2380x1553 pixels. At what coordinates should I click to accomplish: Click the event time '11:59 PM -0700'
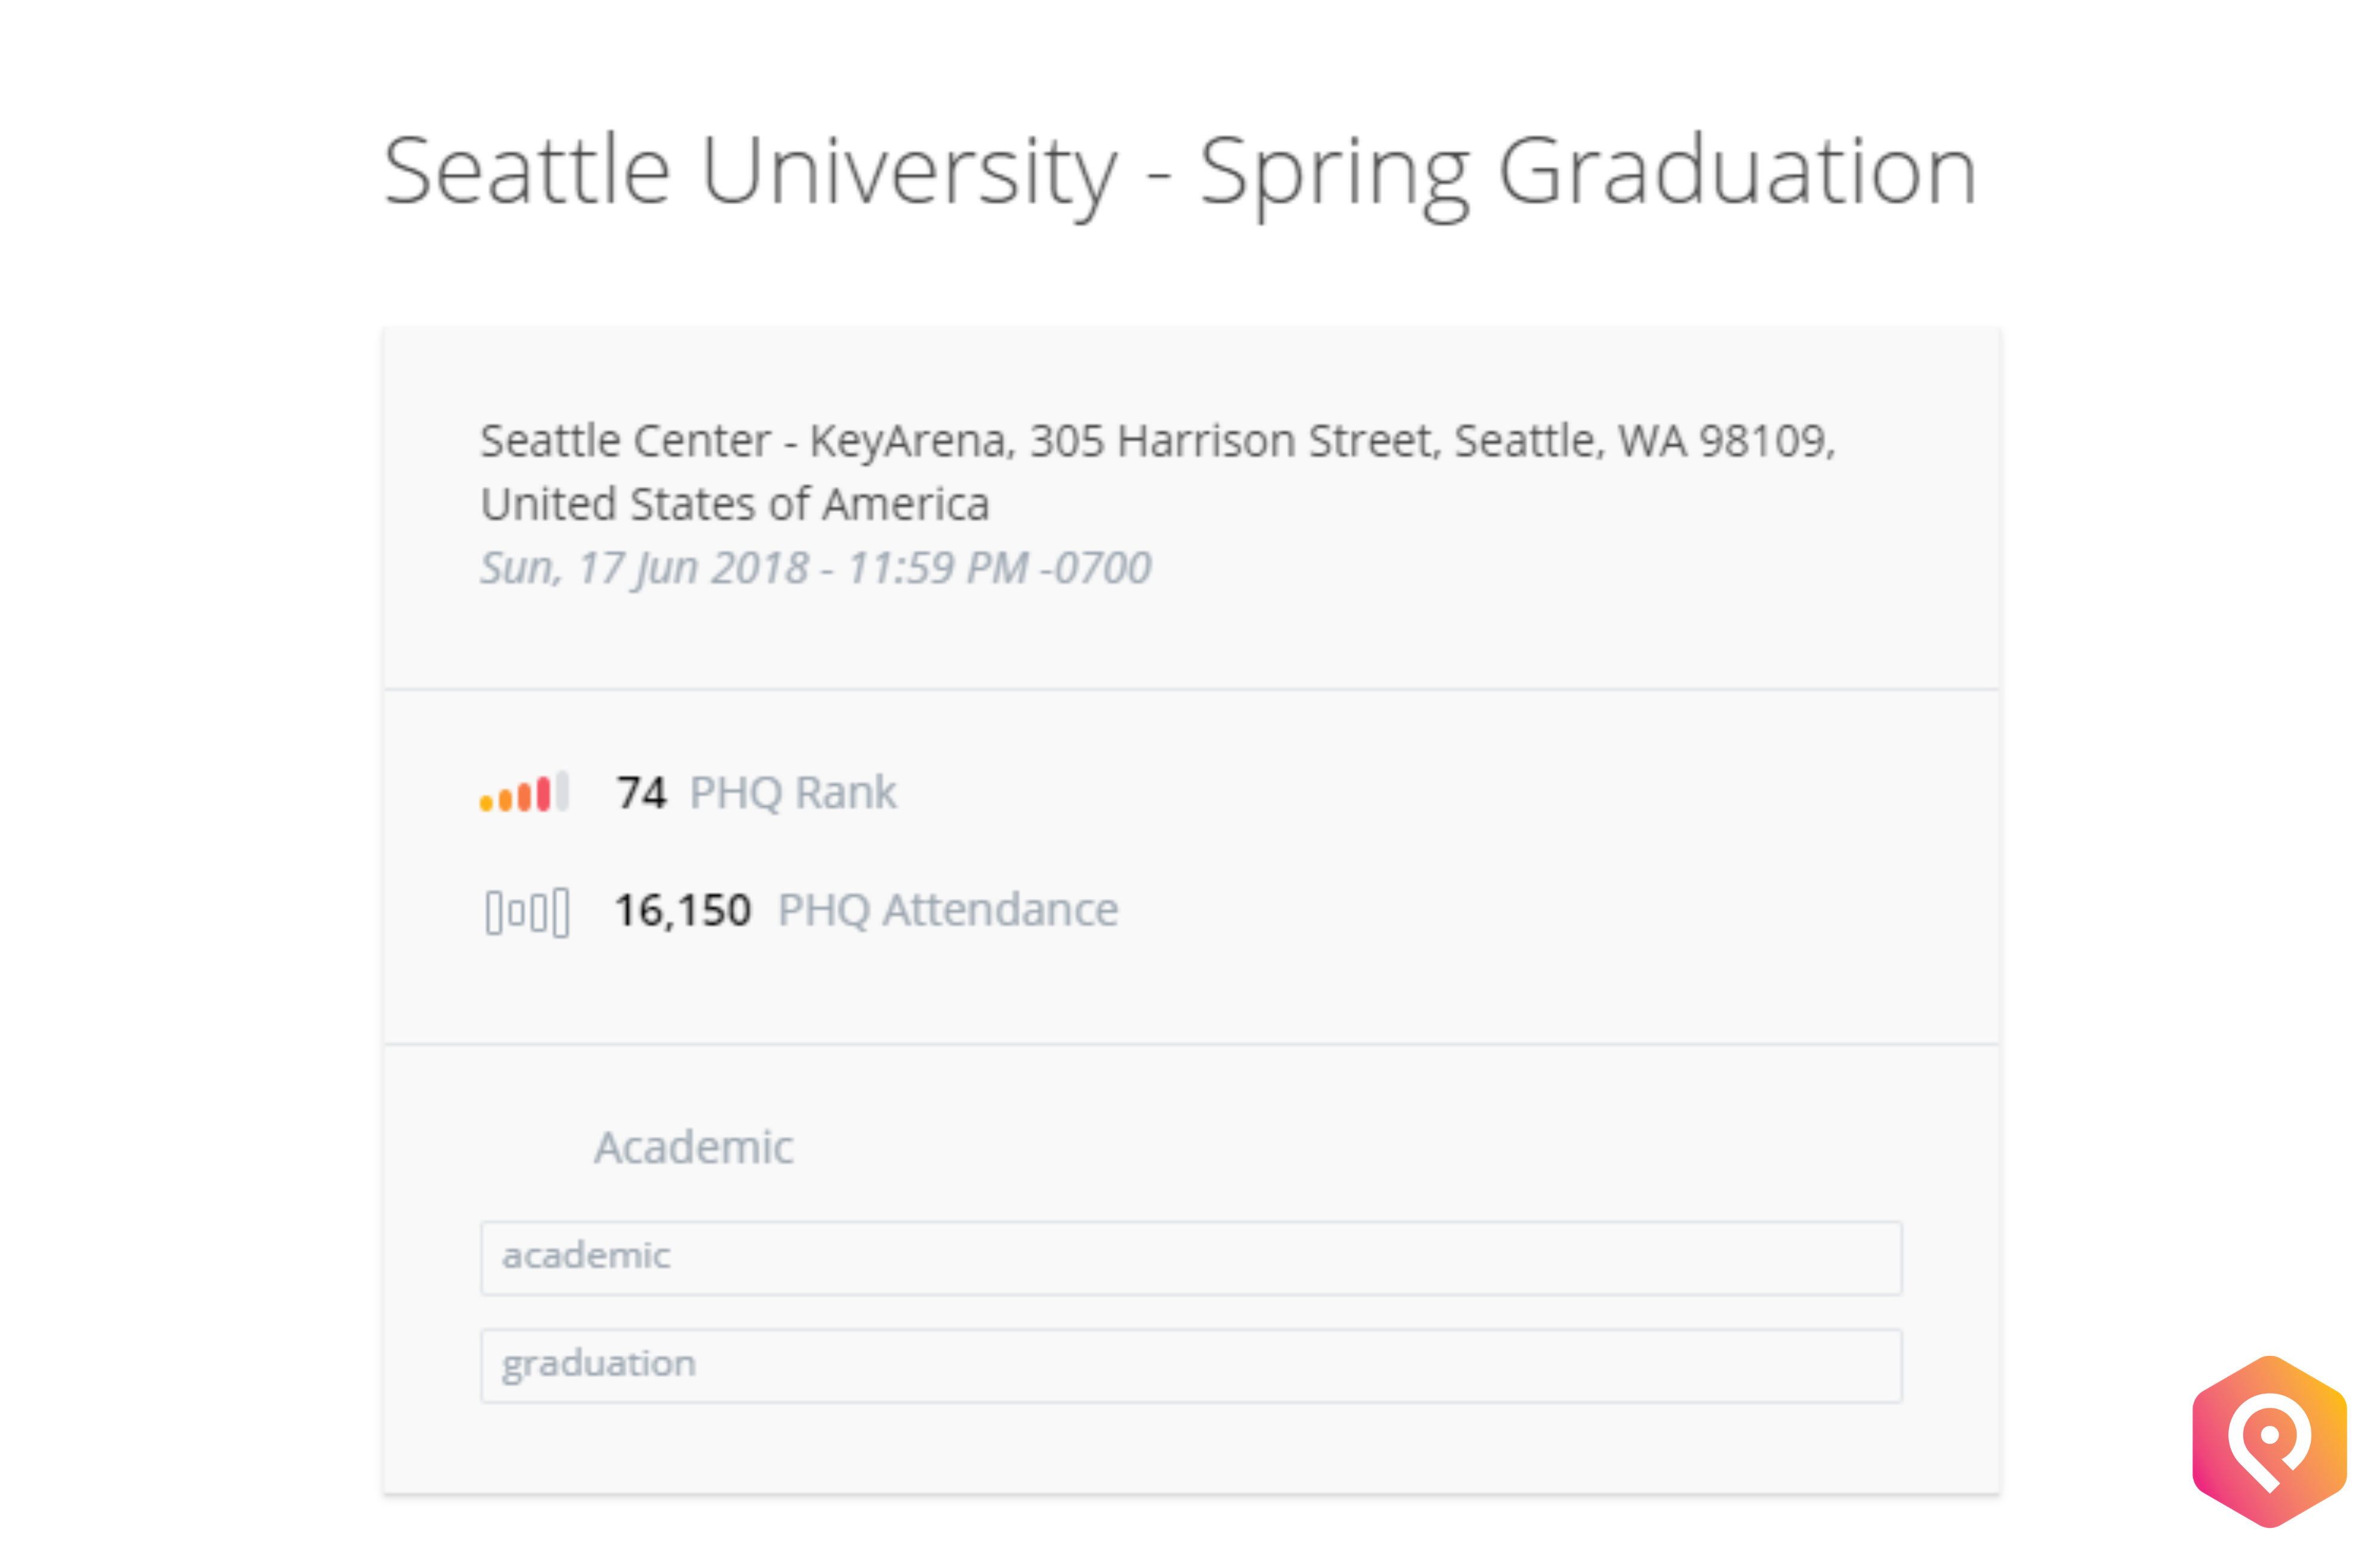click(999, 568)
